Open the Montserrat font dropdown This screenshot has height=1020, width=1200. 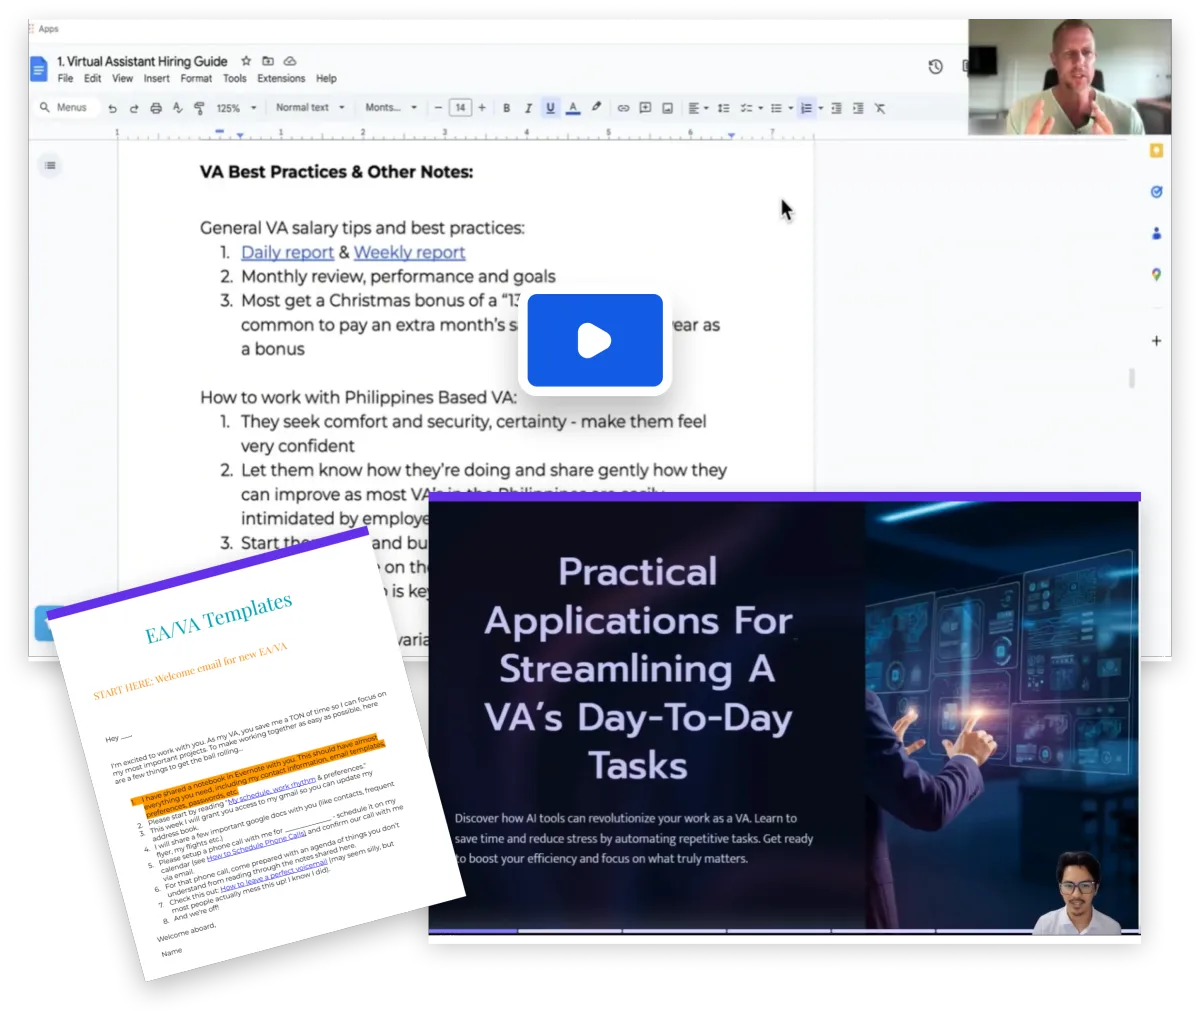point(391,107)
